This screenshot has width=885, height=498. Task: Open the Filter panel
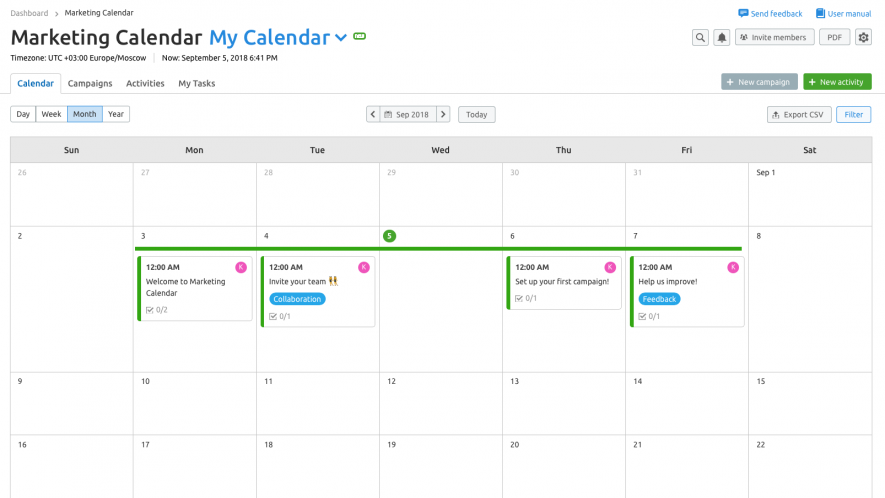pos(853,115)
